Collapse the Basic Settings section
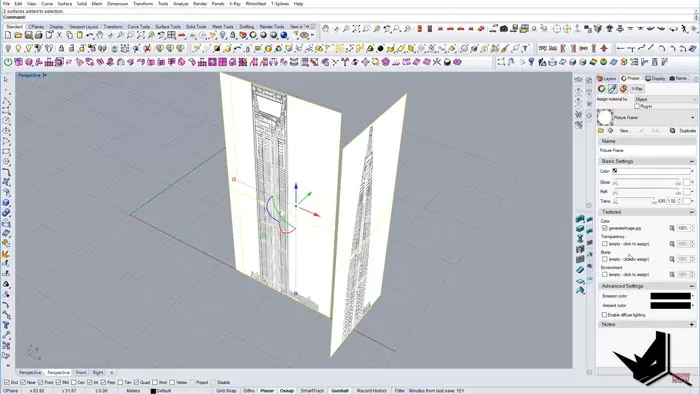The height and width of the screenshot is (394, 700). point(692,161)
